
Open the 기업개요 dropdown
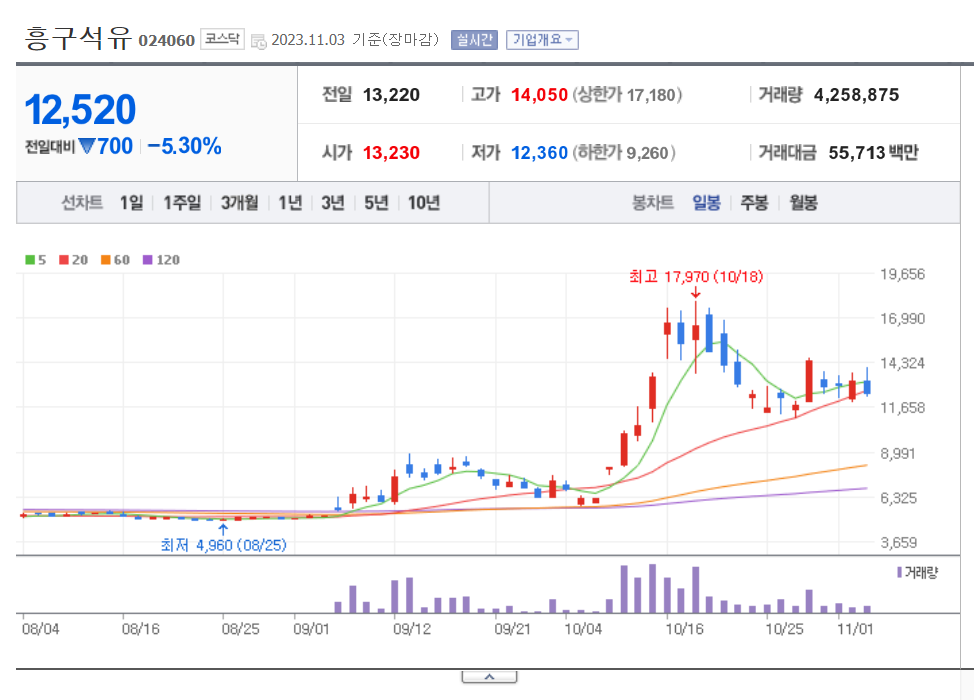(x=542, y=40)
